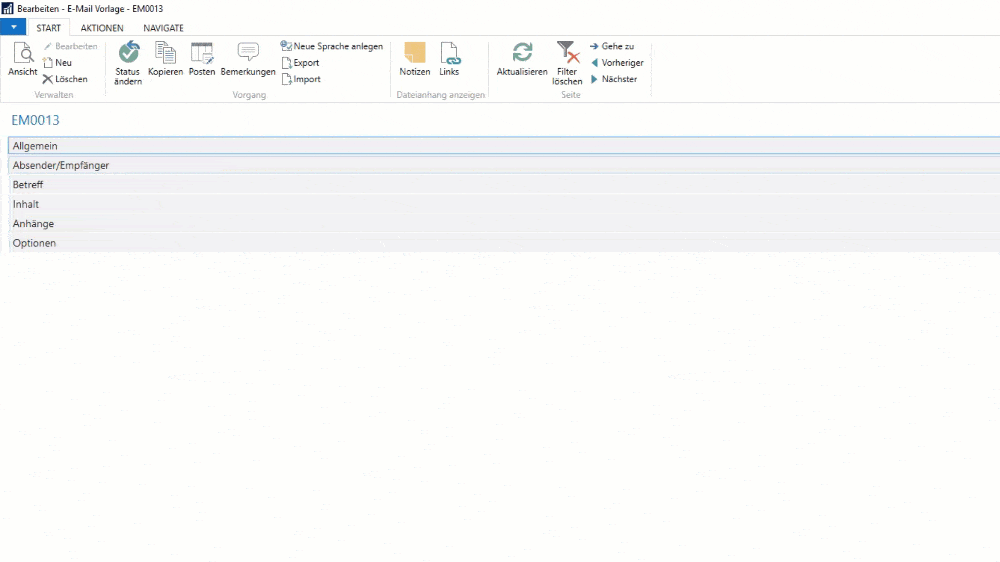Open the blue application menu dropdown

(x=13, y=27)
